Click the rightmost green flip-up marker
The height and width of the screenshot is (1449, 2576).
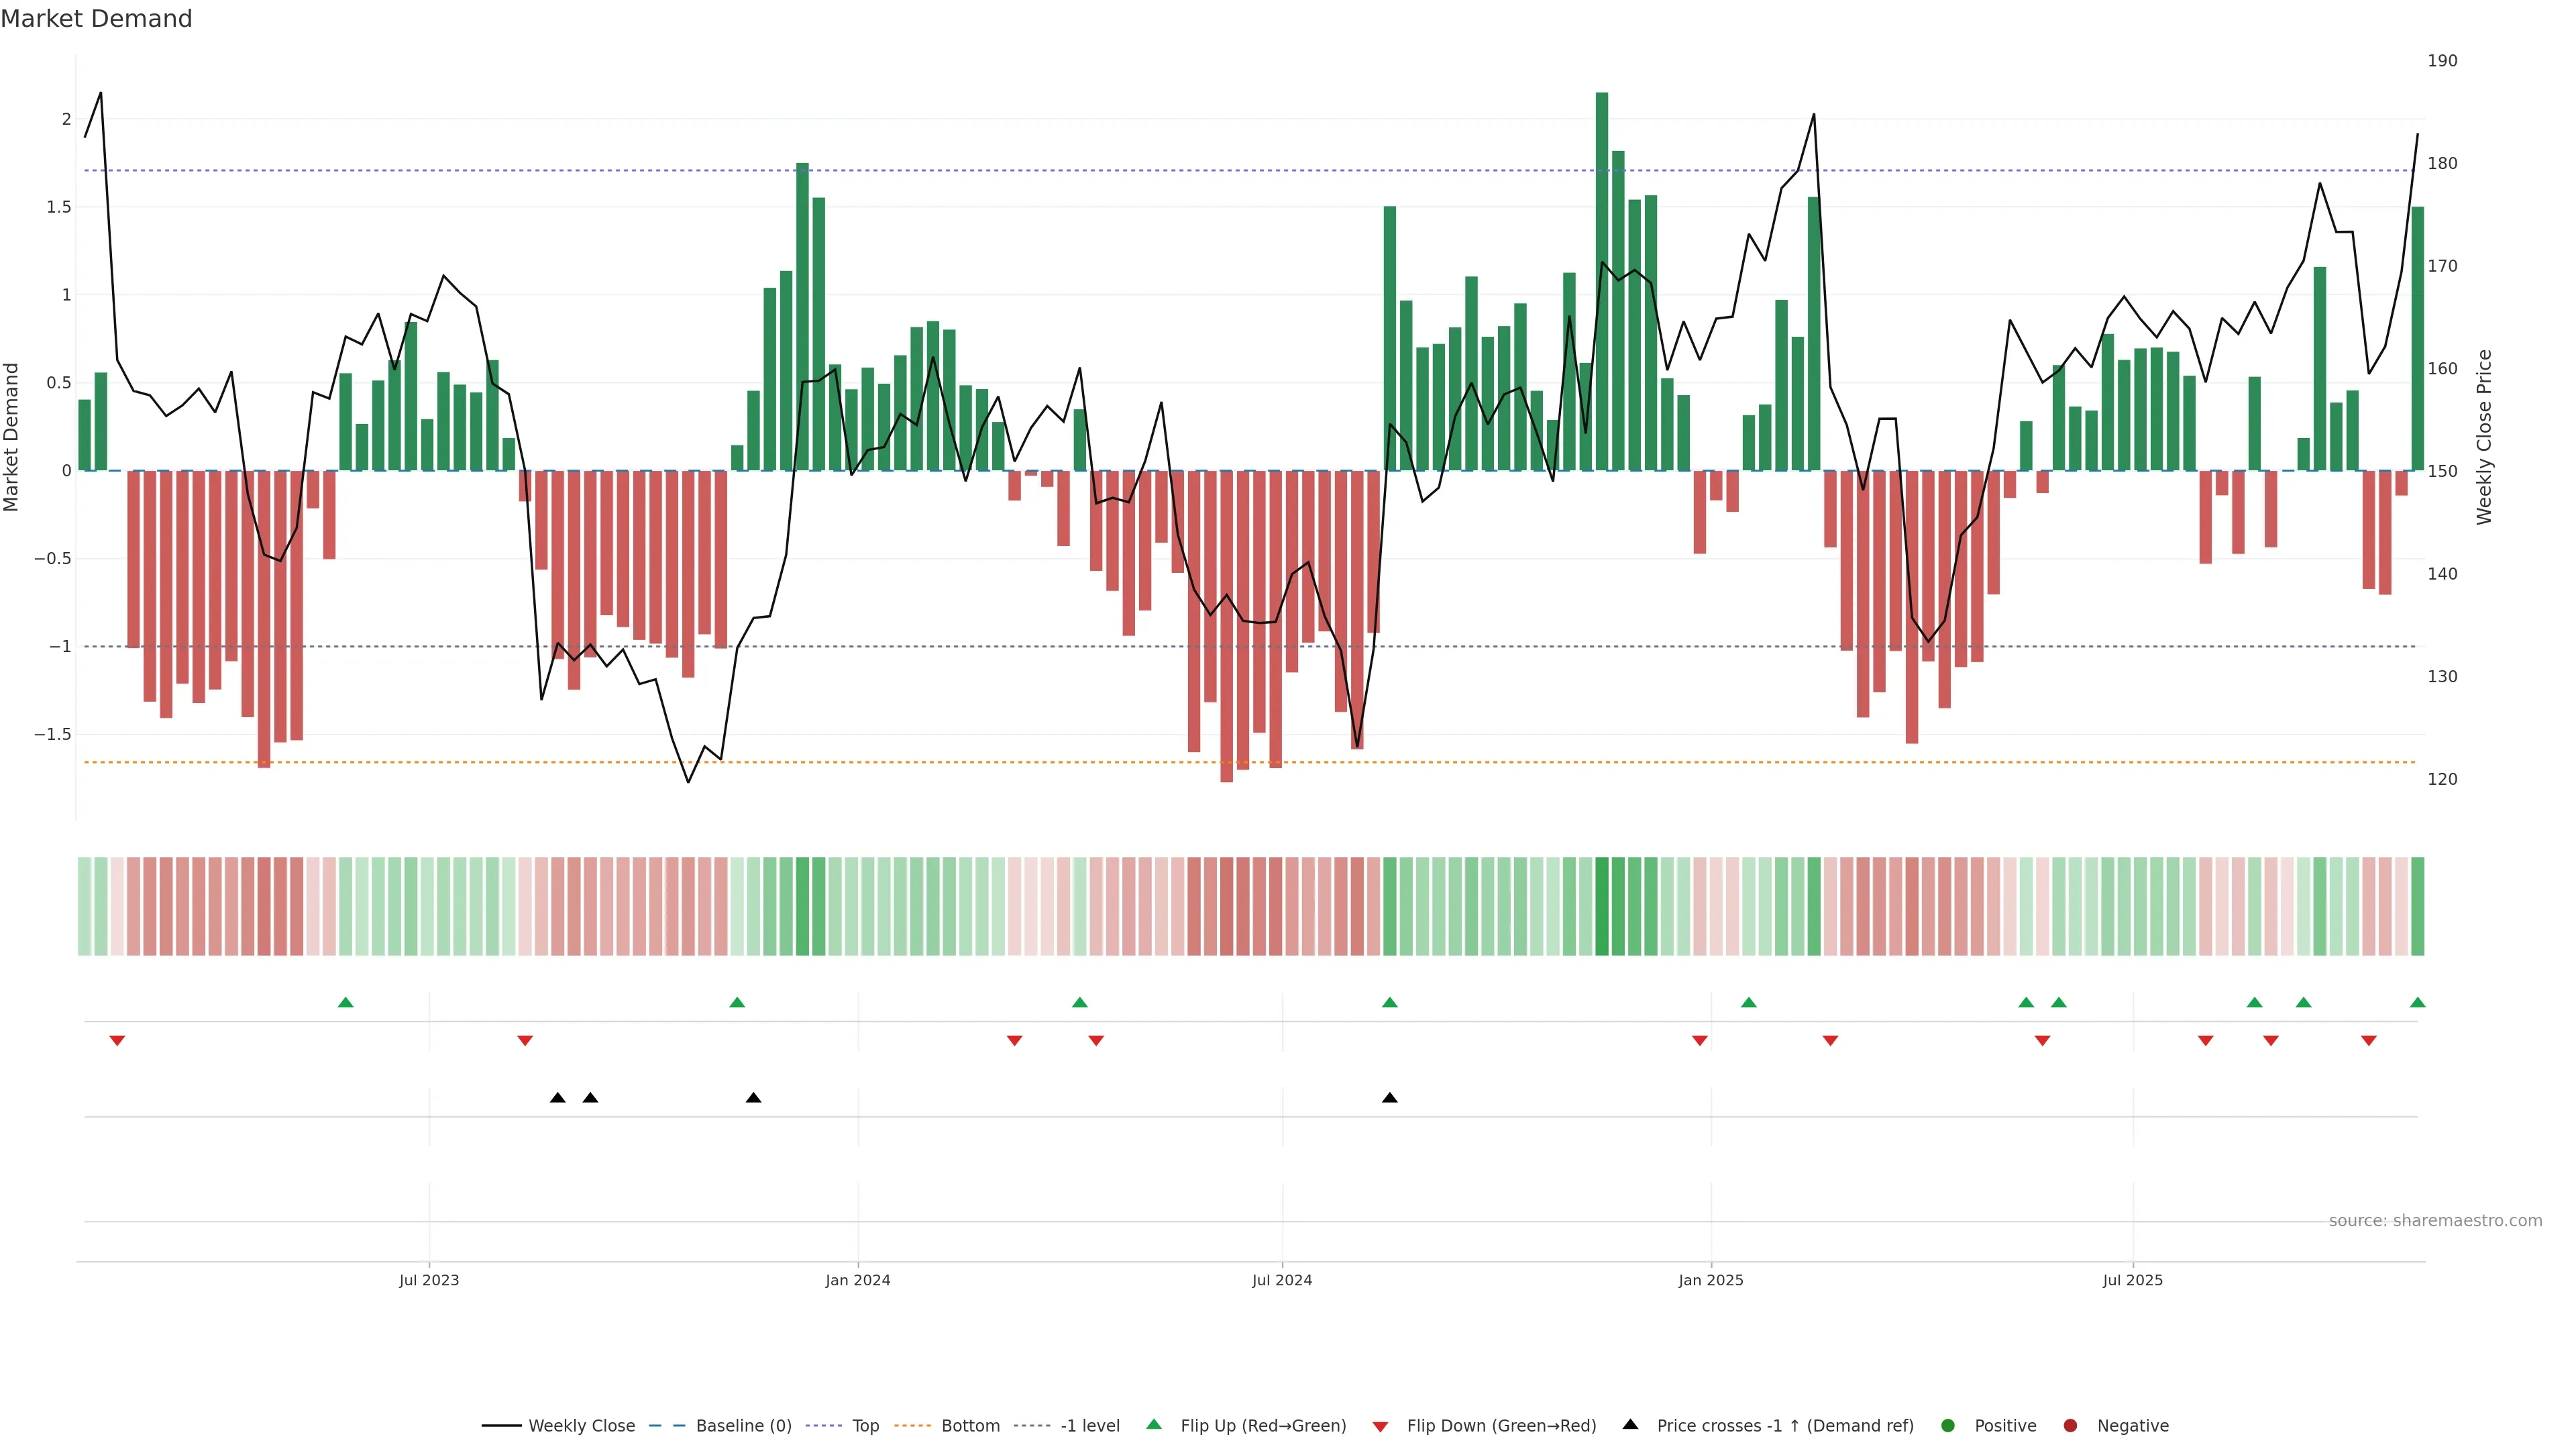(x=2417, y=1002)
